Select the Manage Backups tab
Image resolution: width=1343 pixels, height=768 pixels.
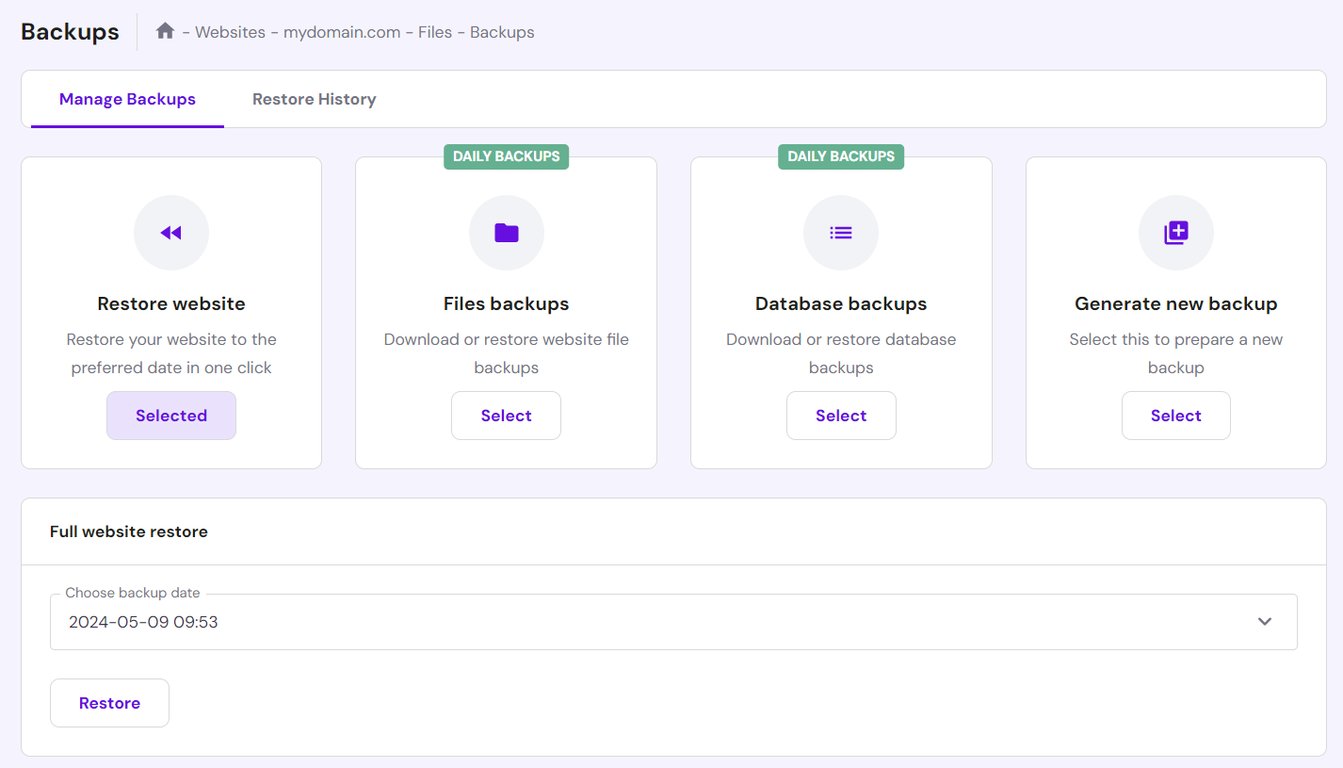click(127, 98)
